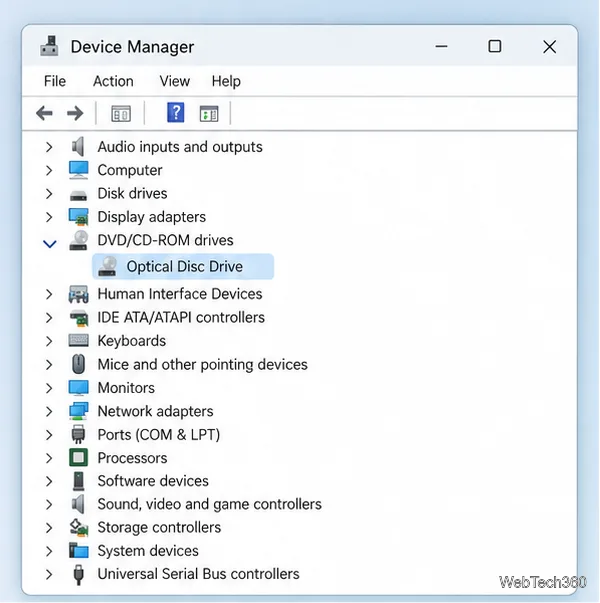Image resolution: width=600 pixels, height=603 pixels.
Task: Open the Help menu
Action: (x=226, y=81)
